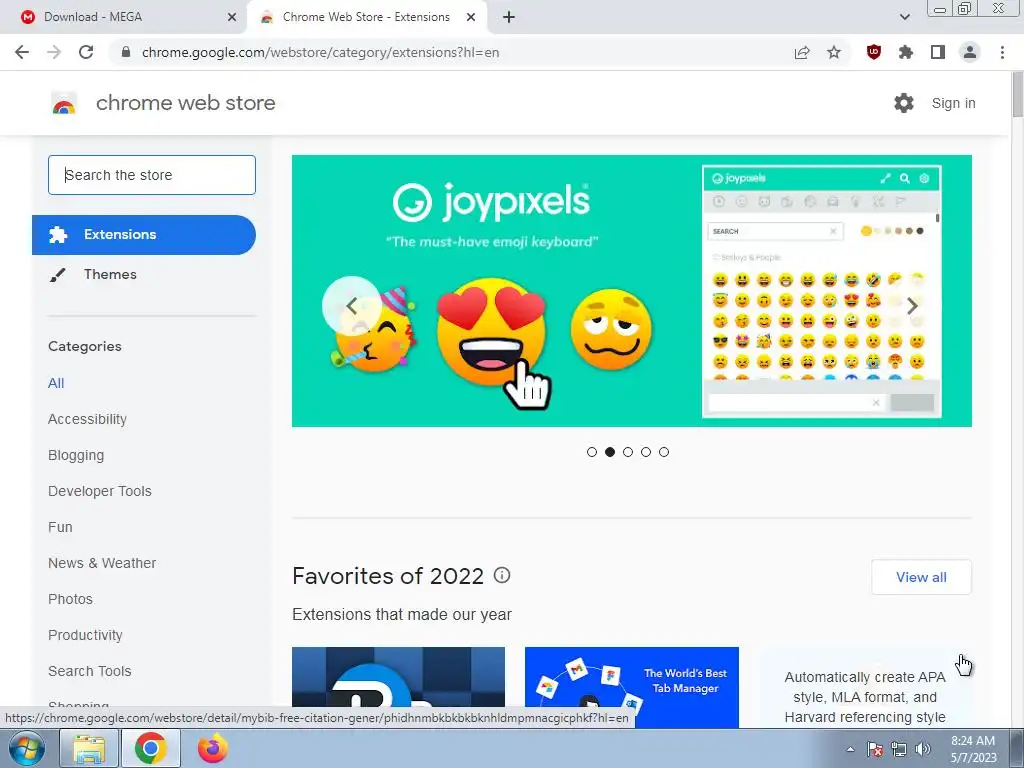Open a new tab
The height and width of the screenshot is (768, 1024).
[509, 17]
